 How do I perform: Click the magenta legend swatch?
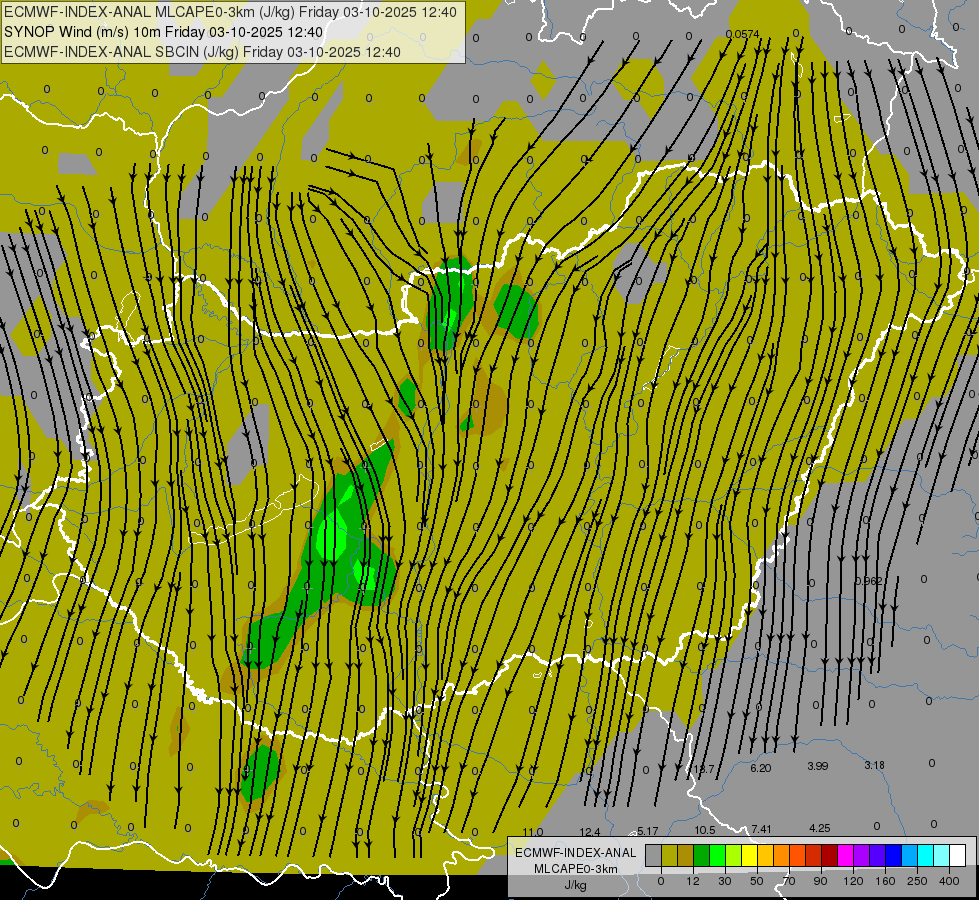pos(846,855)
